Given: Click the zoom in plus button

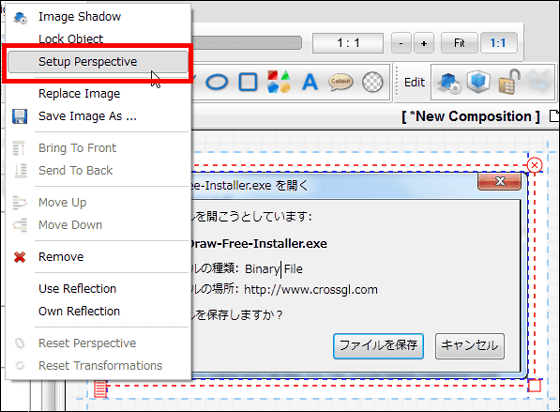Looking at the screenshot, I should point(424,43).
